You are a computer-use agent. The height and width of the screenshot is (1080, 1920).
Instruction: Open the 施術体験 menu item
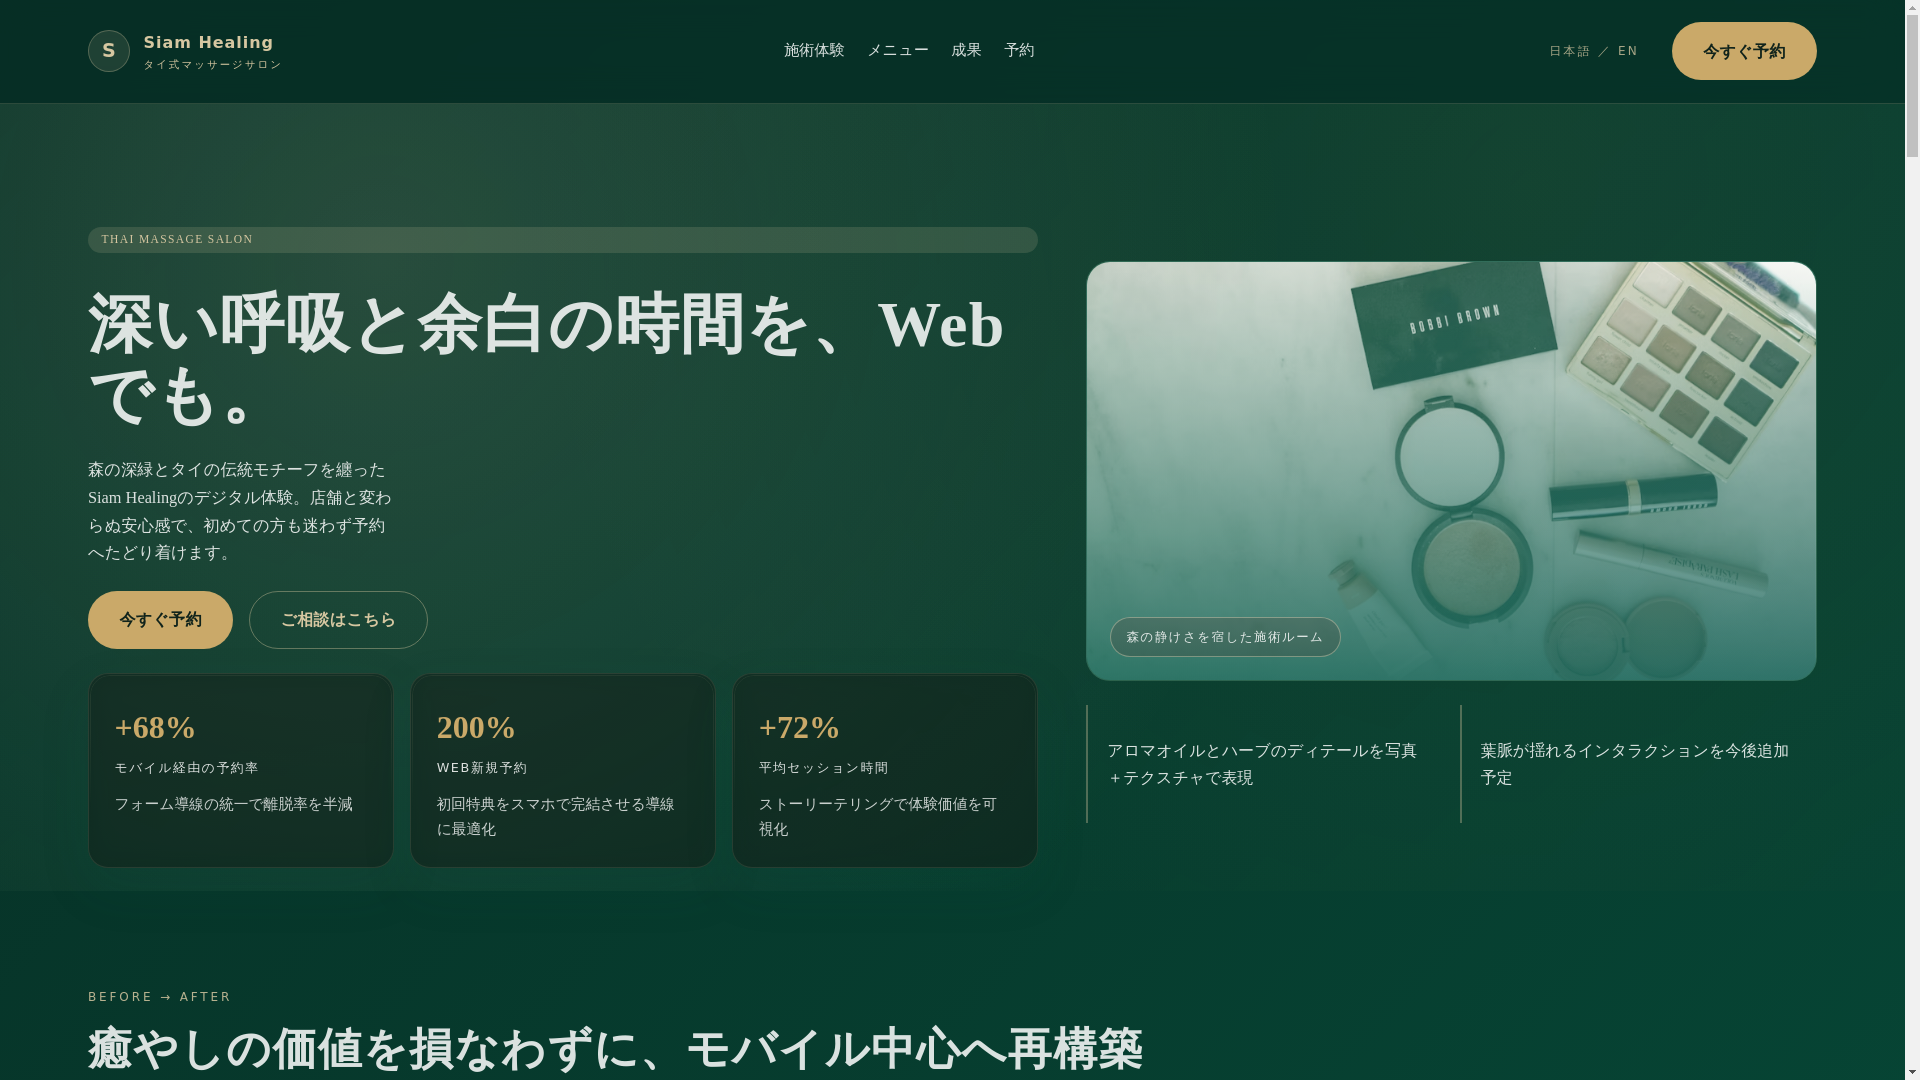tap(814, 50)
